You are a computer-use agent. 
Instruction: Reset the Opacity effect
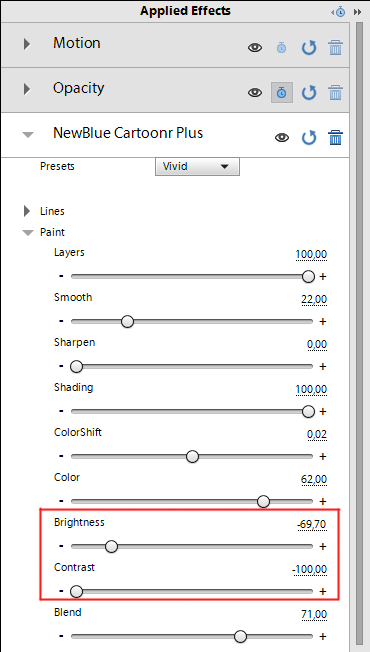pyautogui.click(x=308, y=92)
